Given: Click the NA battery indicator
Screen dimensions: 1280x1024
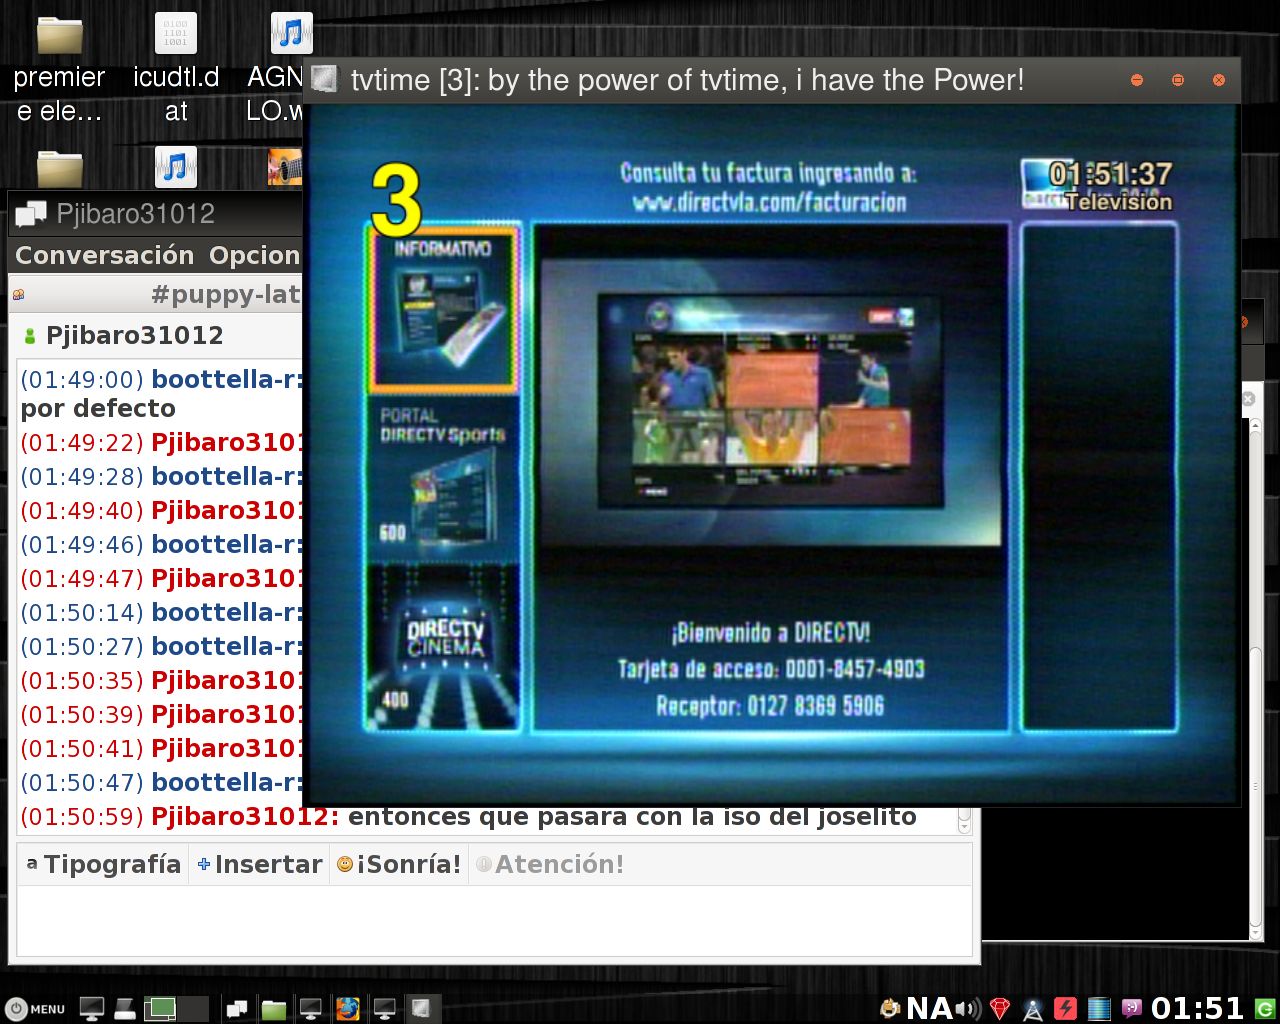Looking at the screenshot, I should click(929, 1008).
